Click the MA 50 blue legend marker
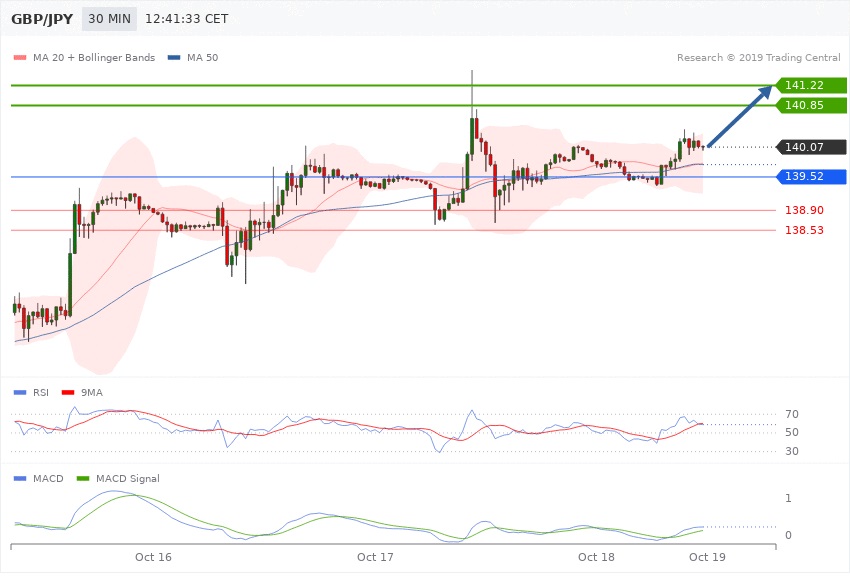Screen dimensions: 850x576 [x=175, y=58]
